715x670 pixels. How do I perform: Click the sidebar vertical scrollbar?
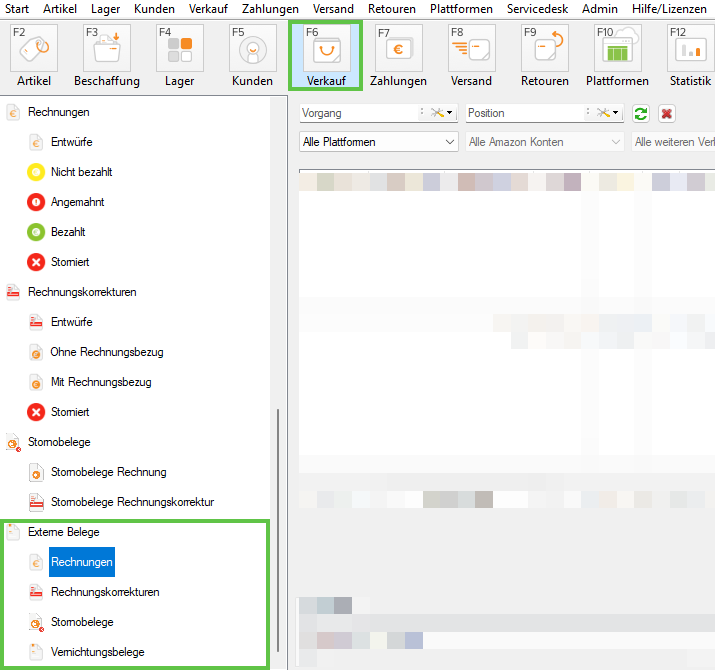pyautogui.click(x=277, y=530)
